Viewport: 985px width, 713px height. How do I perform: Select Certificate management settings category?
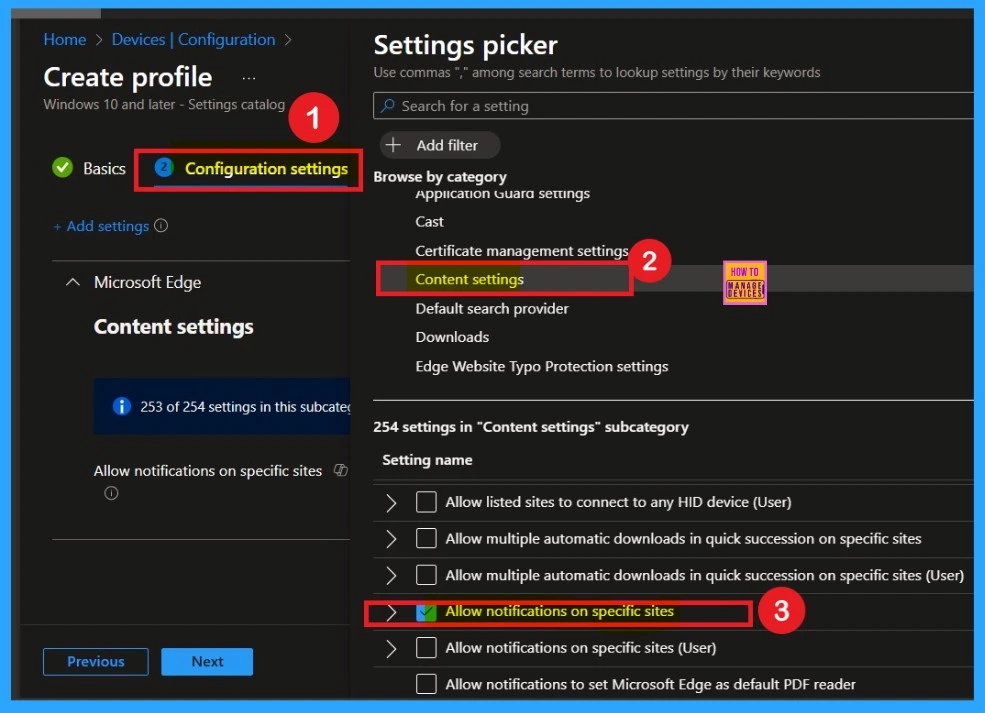pos(521,251)
